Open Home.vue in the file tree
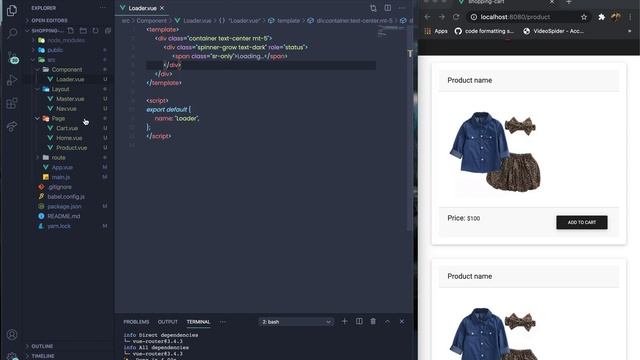This screenshot has height=360, width=640. coord(69,138)
